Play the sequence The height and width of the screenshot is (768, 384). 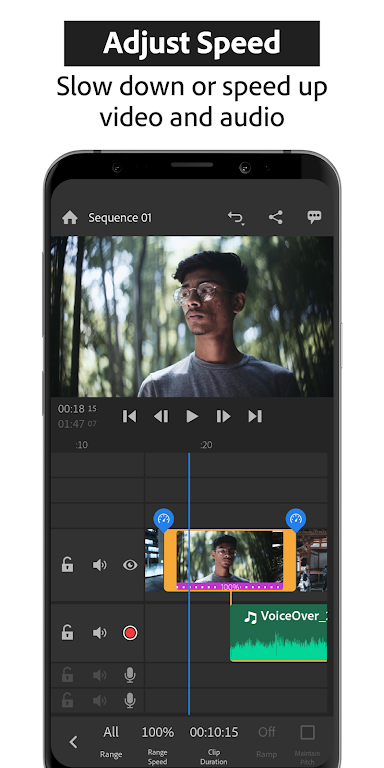pos(192,416)
